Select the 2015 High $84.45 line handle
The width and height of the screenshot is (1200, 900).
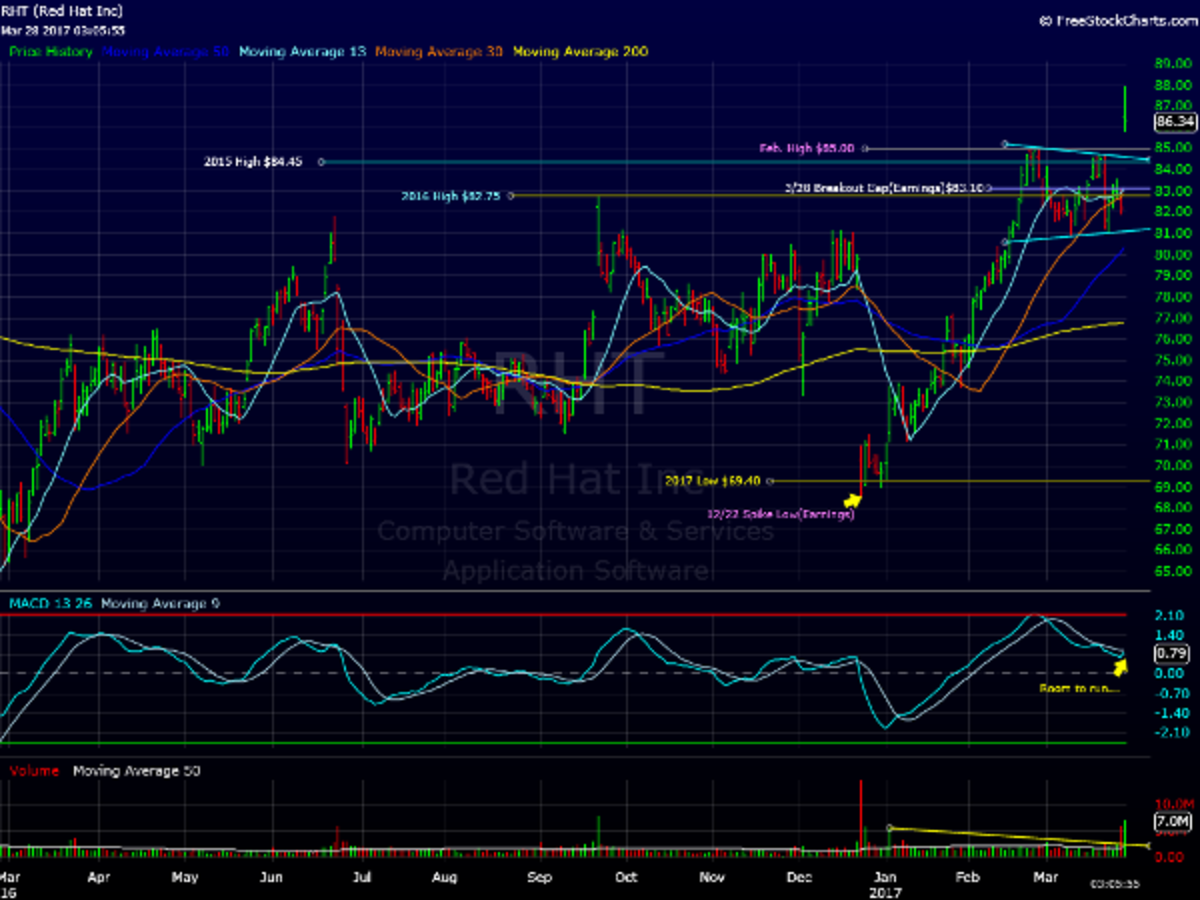(x=322, y=161)
